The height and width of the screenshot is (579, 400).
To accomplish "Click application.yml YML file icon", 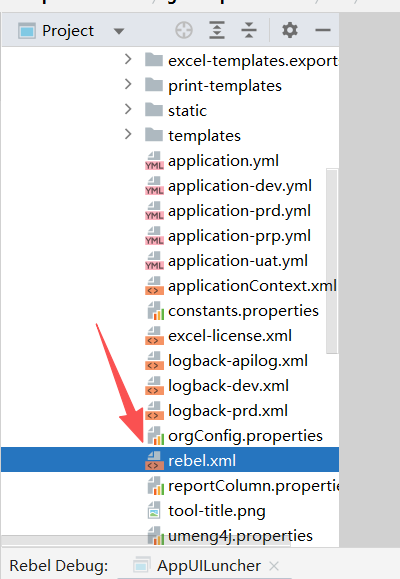I will (154, 161).
